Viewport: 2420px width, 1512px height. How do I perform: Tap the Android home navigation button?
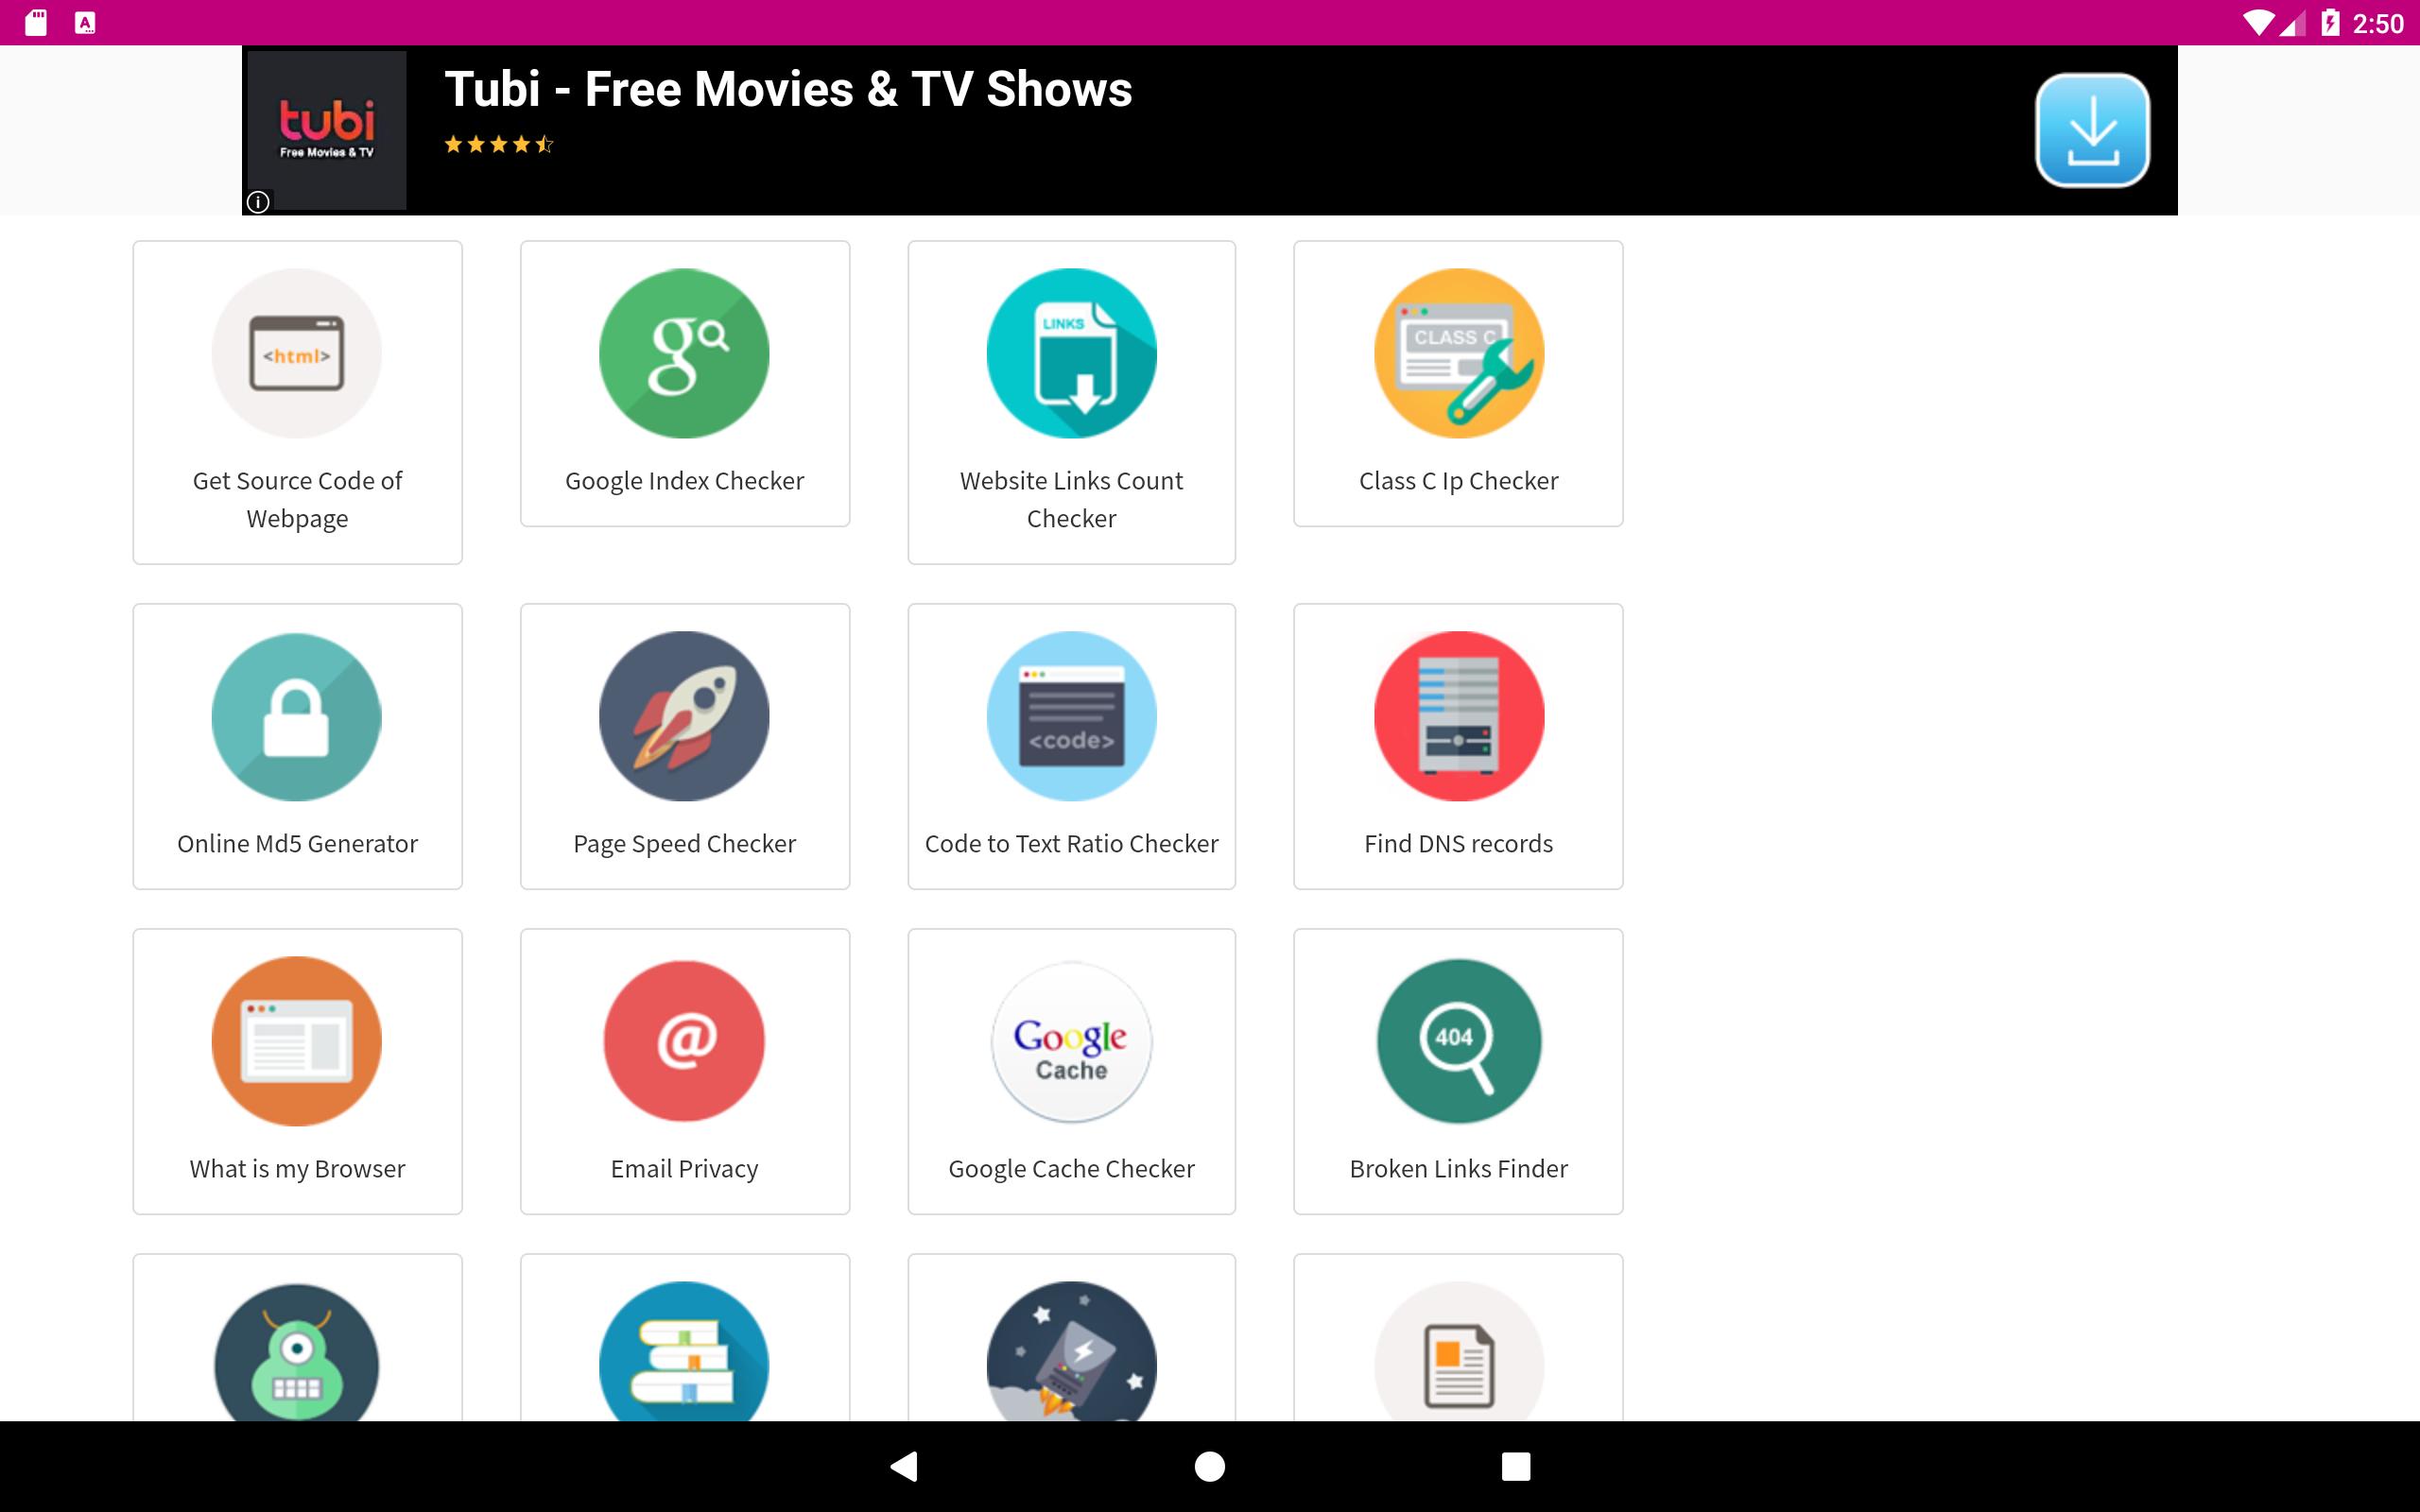[x=1210, y=1466]
